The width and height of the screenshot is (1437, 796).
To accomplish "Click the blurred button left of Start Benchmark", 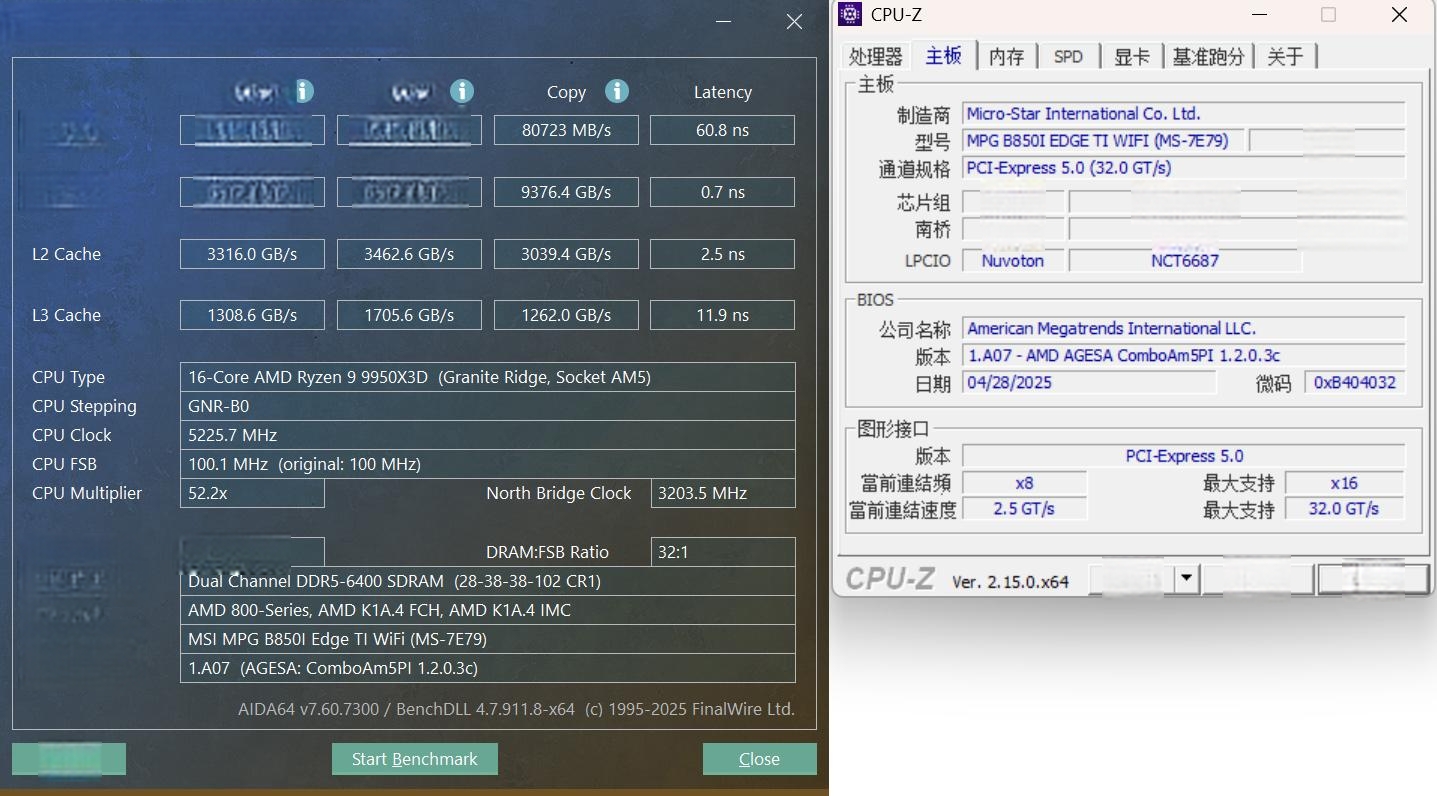I will point(69,759).
